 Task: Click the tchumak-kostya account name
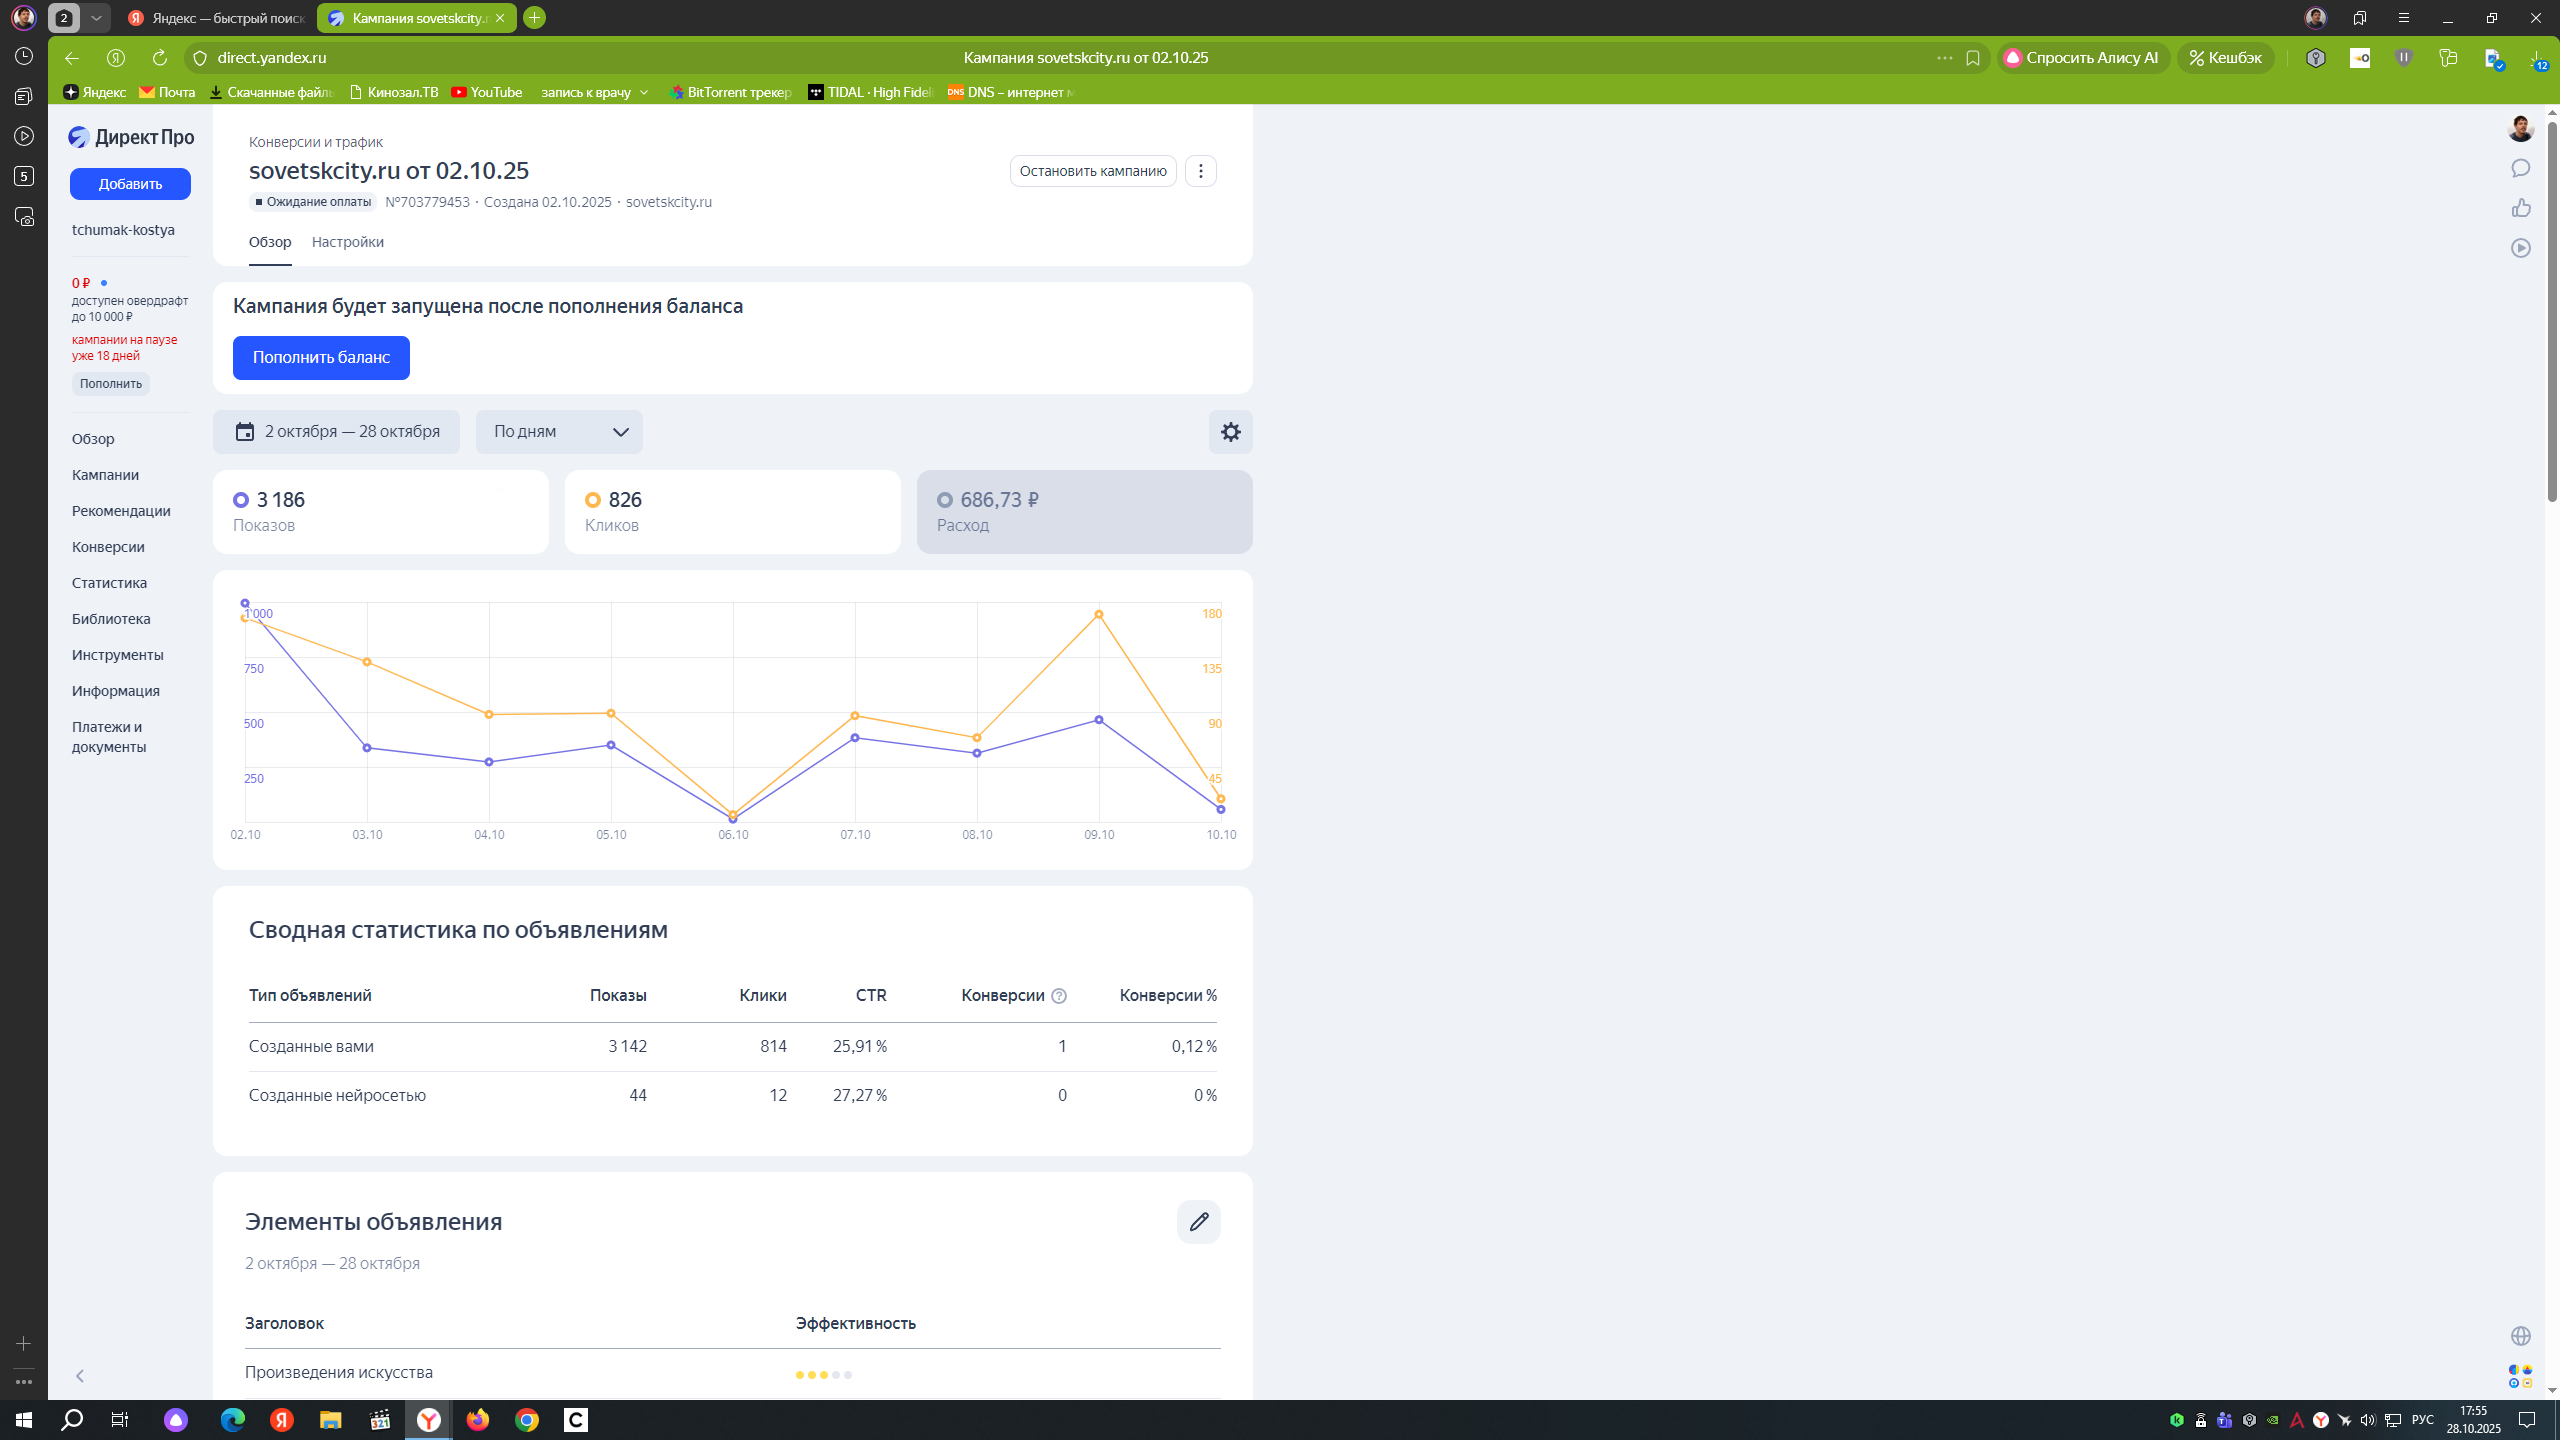coord(123,230)
